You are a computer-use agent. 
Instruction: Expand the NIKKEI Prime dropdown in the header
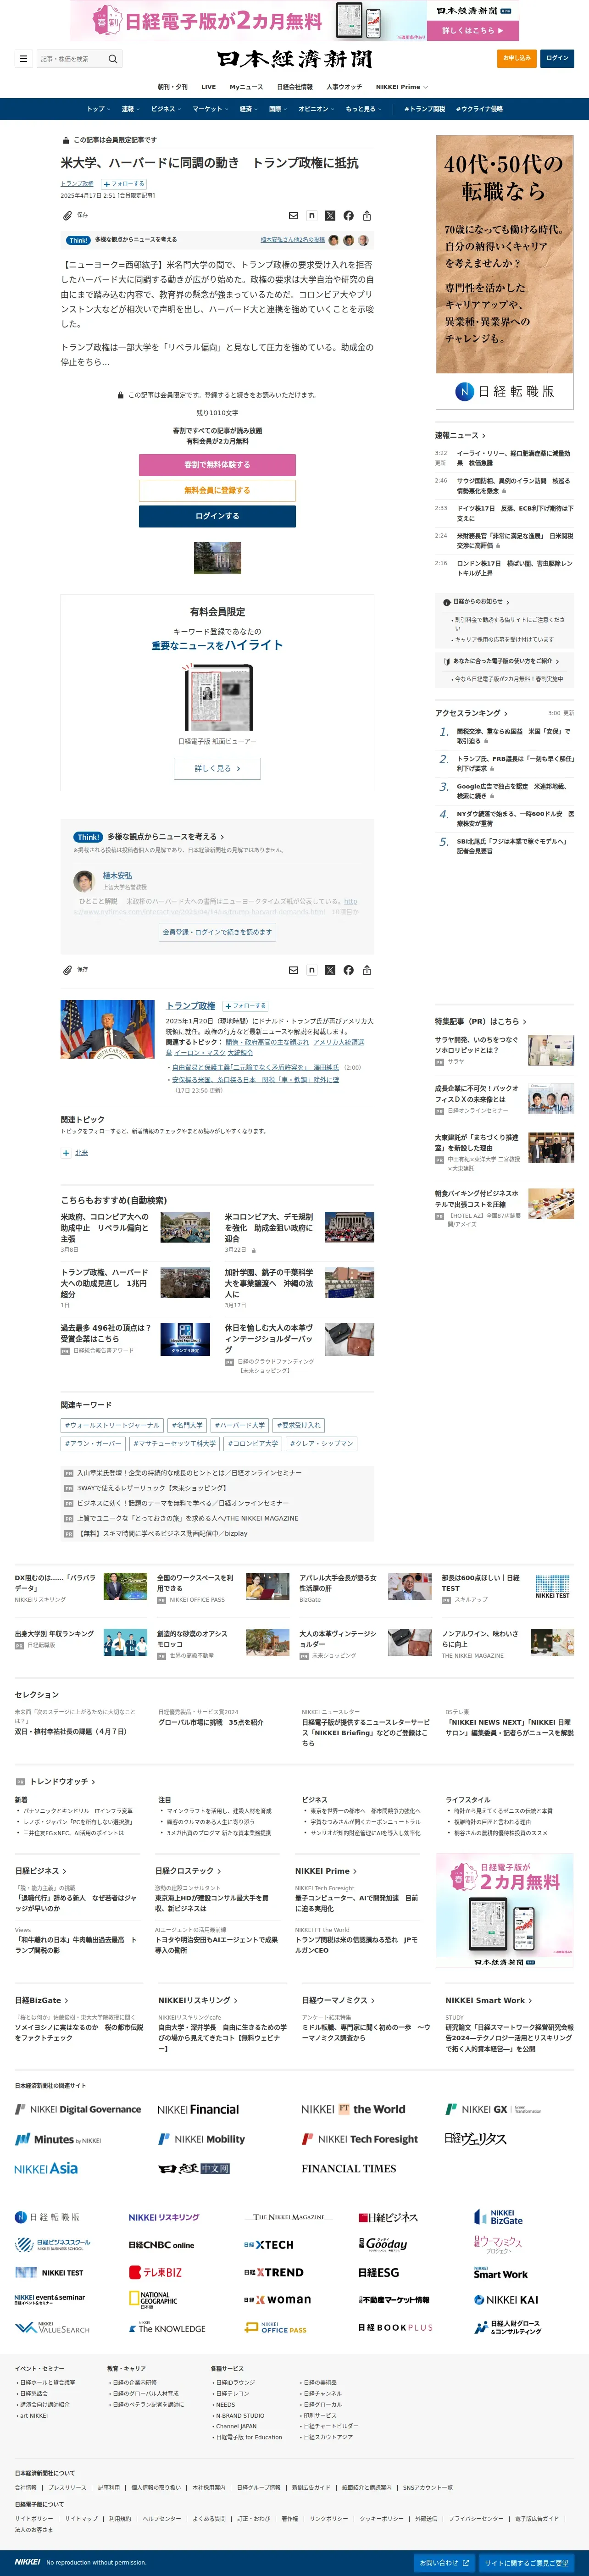tap(402, 87)
